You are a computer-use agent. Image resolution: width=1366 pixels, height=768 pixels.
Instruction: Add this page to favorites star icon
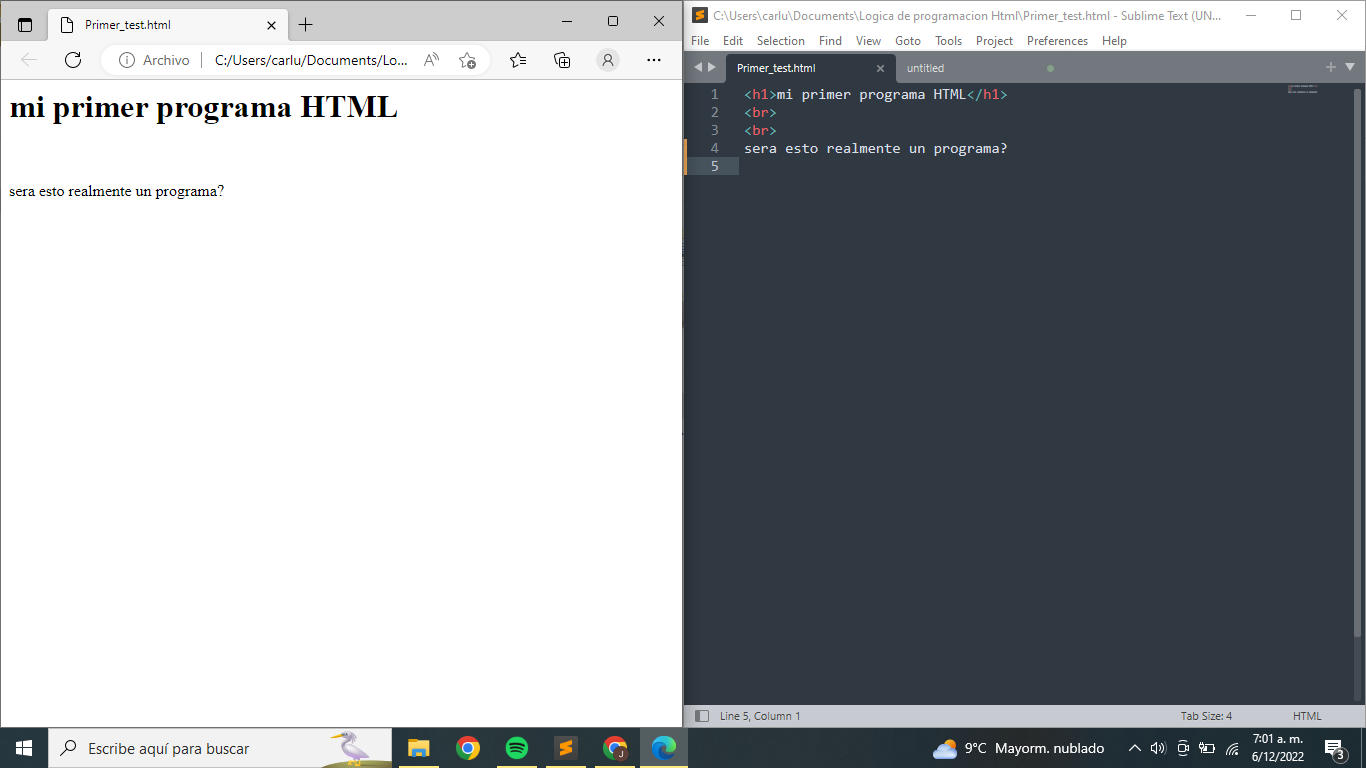point(467,60)
